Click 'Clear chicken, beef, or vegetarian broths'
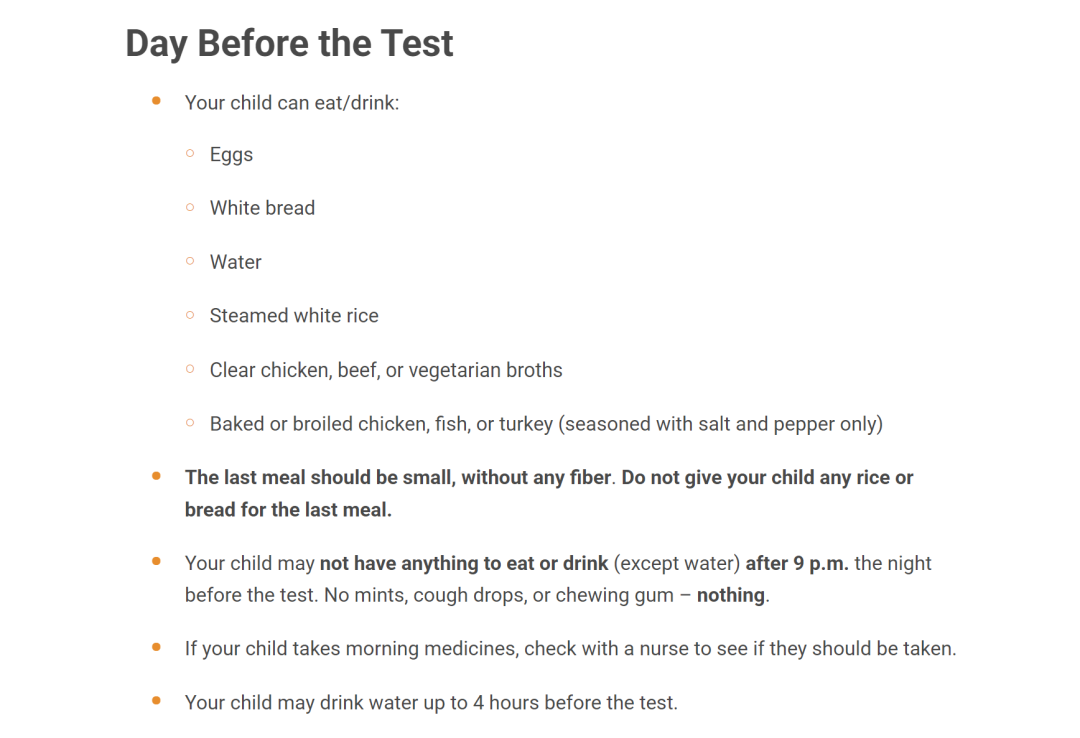Screen dimensions: 1080x738 click(386, 370)
